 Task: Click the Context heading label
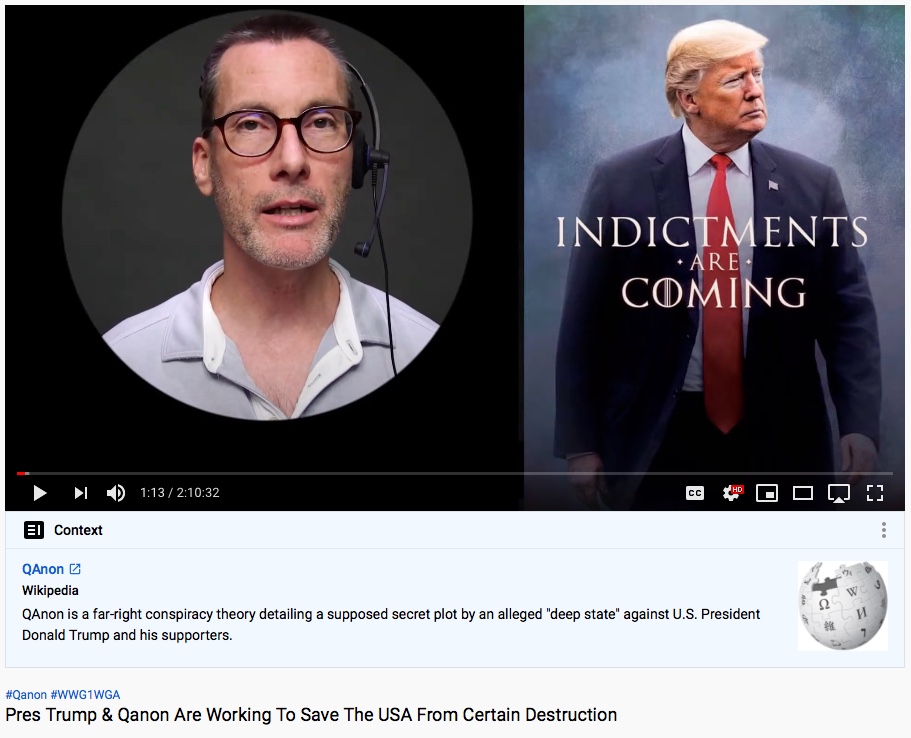78,530
